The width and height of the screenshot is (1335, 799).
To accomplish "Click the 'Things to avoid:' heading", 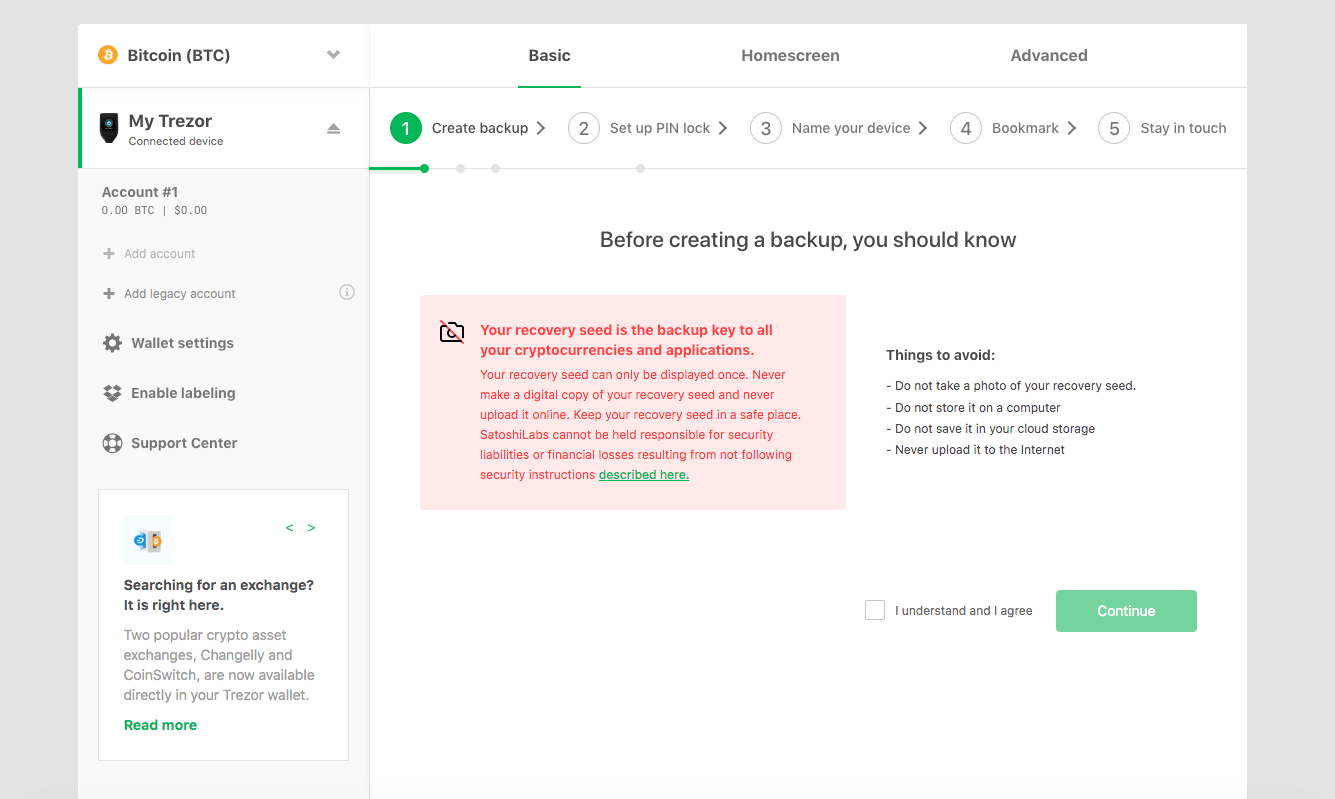I will tap(940, 355).
